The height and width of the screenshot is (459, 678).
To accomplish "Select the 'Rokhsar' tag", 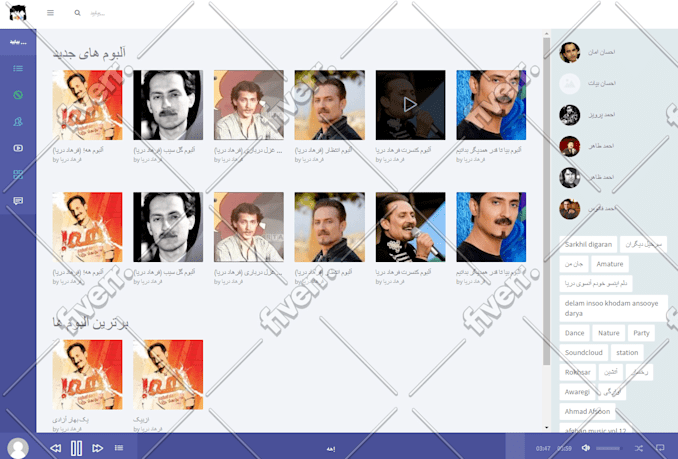I will pyautogui.click(x=578, y=372).
